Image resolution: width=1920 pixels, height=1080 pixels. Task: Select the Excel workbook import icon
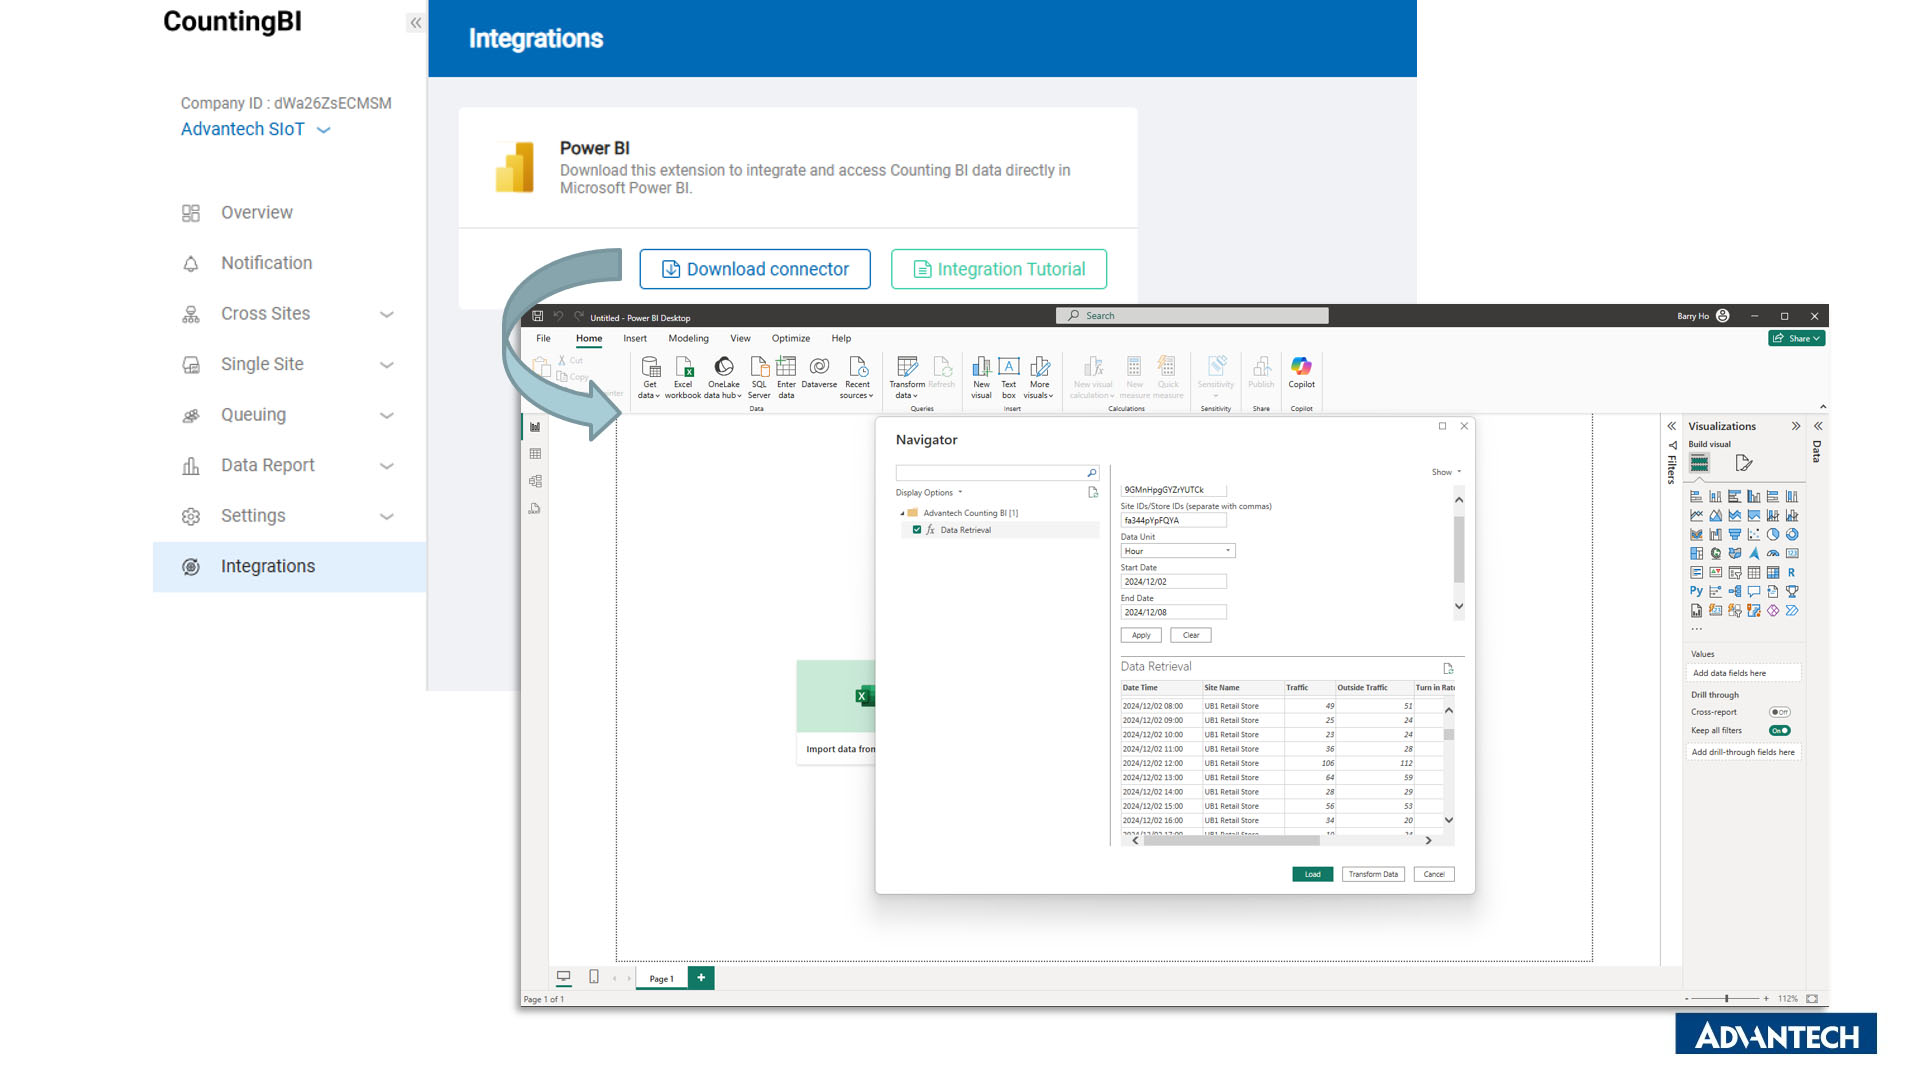click(684, 373)
